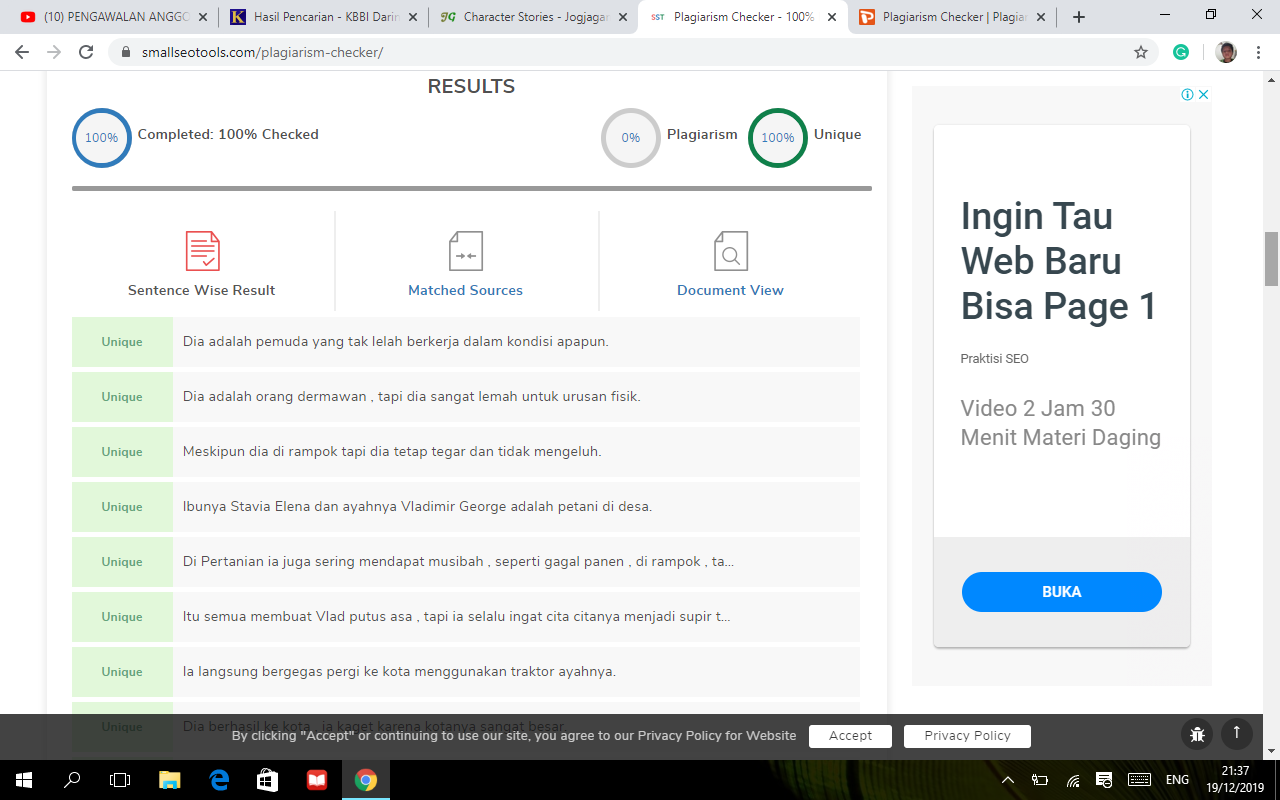The height and width of the screenshot is (800, 1280).
Task: Open Microsoft Edge from the taskbar
Action: coord(219,780)
